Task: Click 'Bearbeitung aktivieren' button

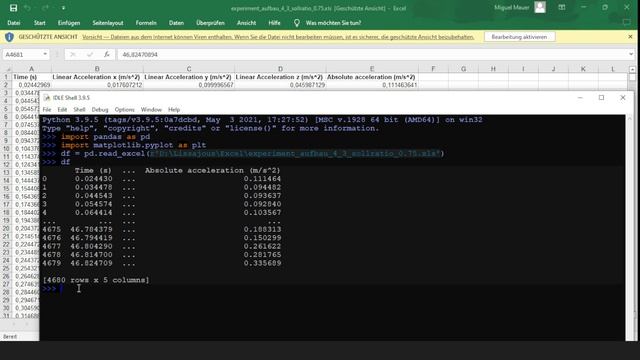Action: (519, 37)
